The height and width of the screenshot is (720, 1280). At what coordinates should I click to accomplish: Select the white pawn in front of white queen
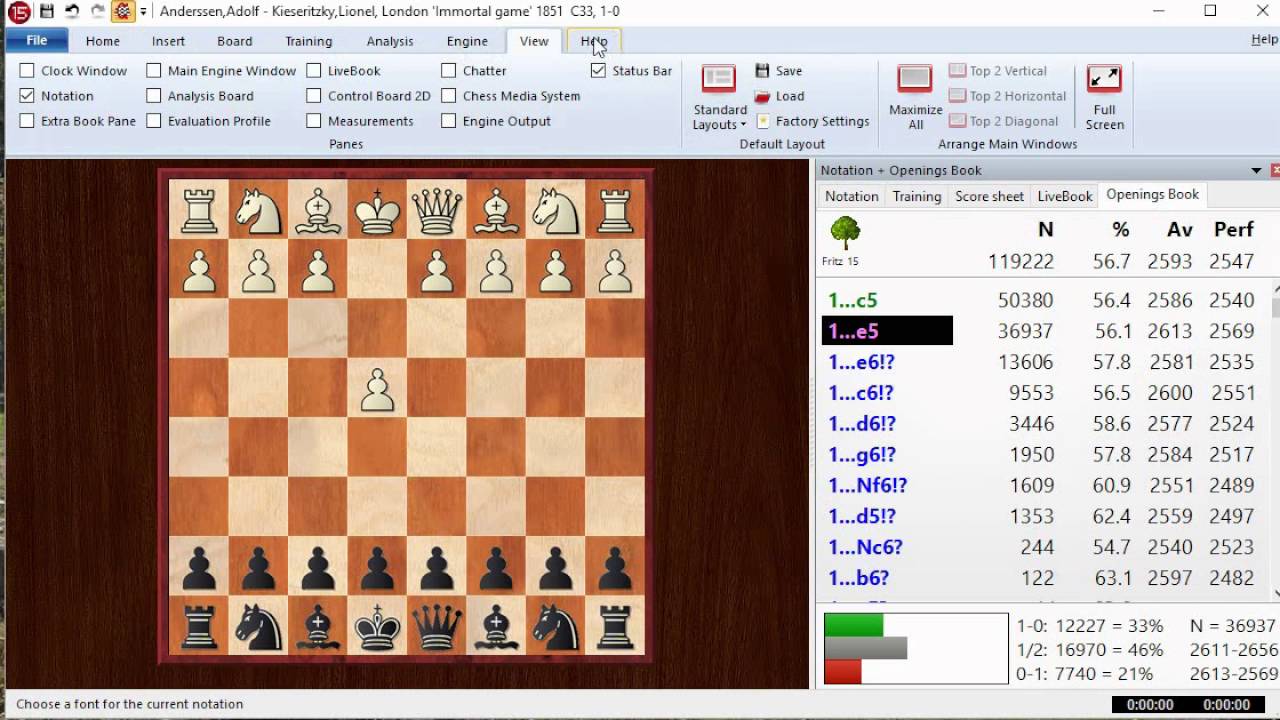(x=437, y=270)
